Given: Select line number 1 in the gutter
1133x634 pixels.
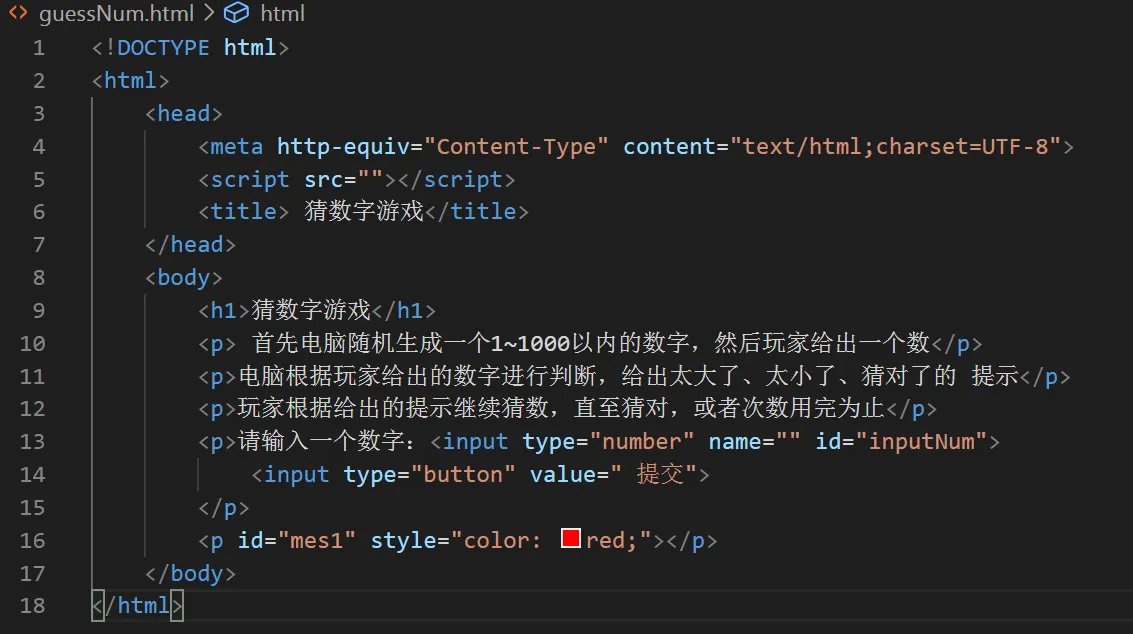Looking at the screenshot, I should click(38, 48).
